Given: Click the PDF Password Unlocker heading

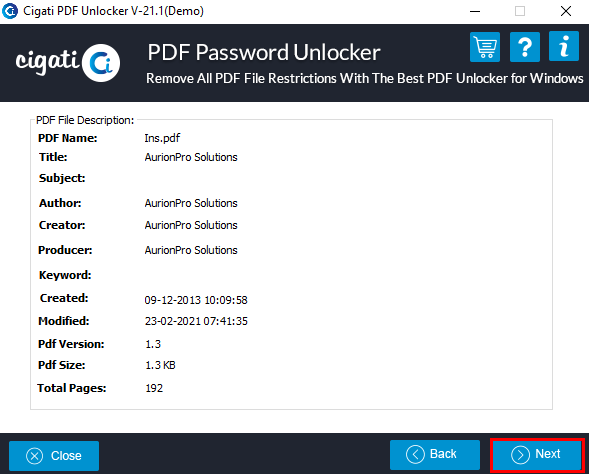Looking at the screenshot, I should 264,52.
